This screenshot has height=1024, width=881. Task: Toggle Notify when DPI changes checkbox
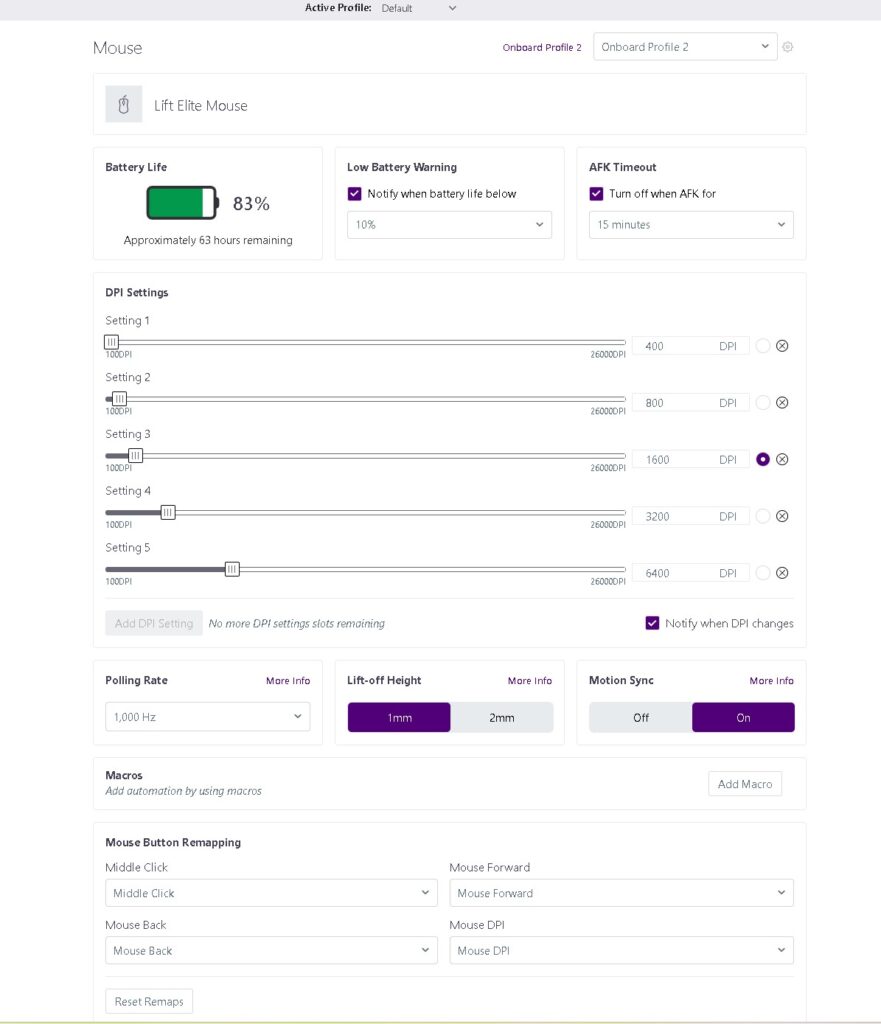point(652,623)
